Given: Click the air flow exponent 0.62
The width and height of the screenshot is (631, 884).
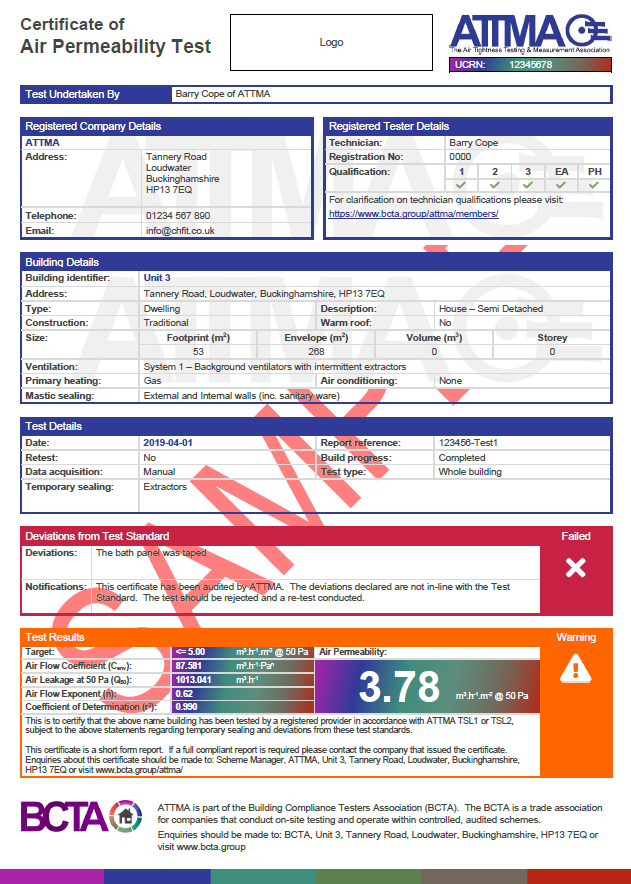Looking at the screenshot, I should (184, 693).
